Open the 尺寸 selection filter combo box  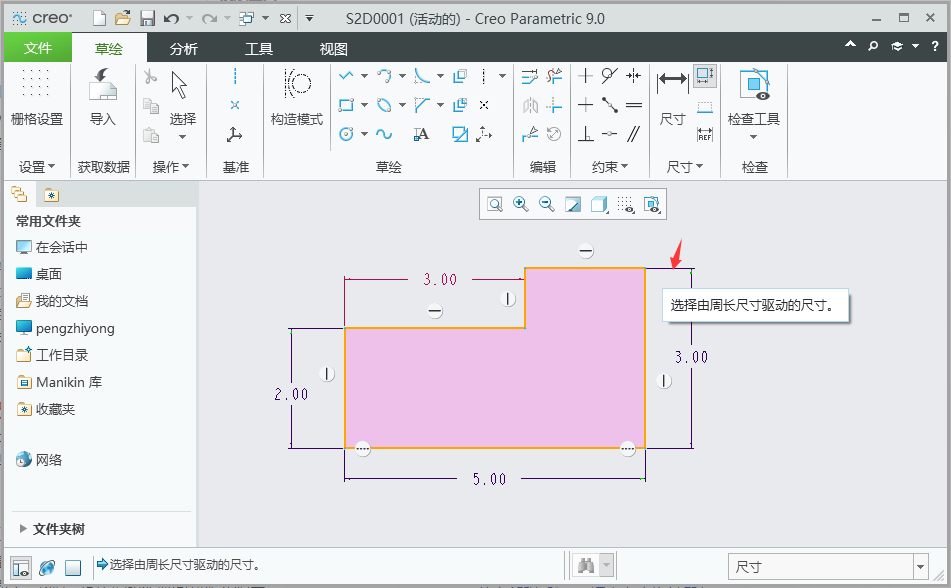[x=828, y=567]
